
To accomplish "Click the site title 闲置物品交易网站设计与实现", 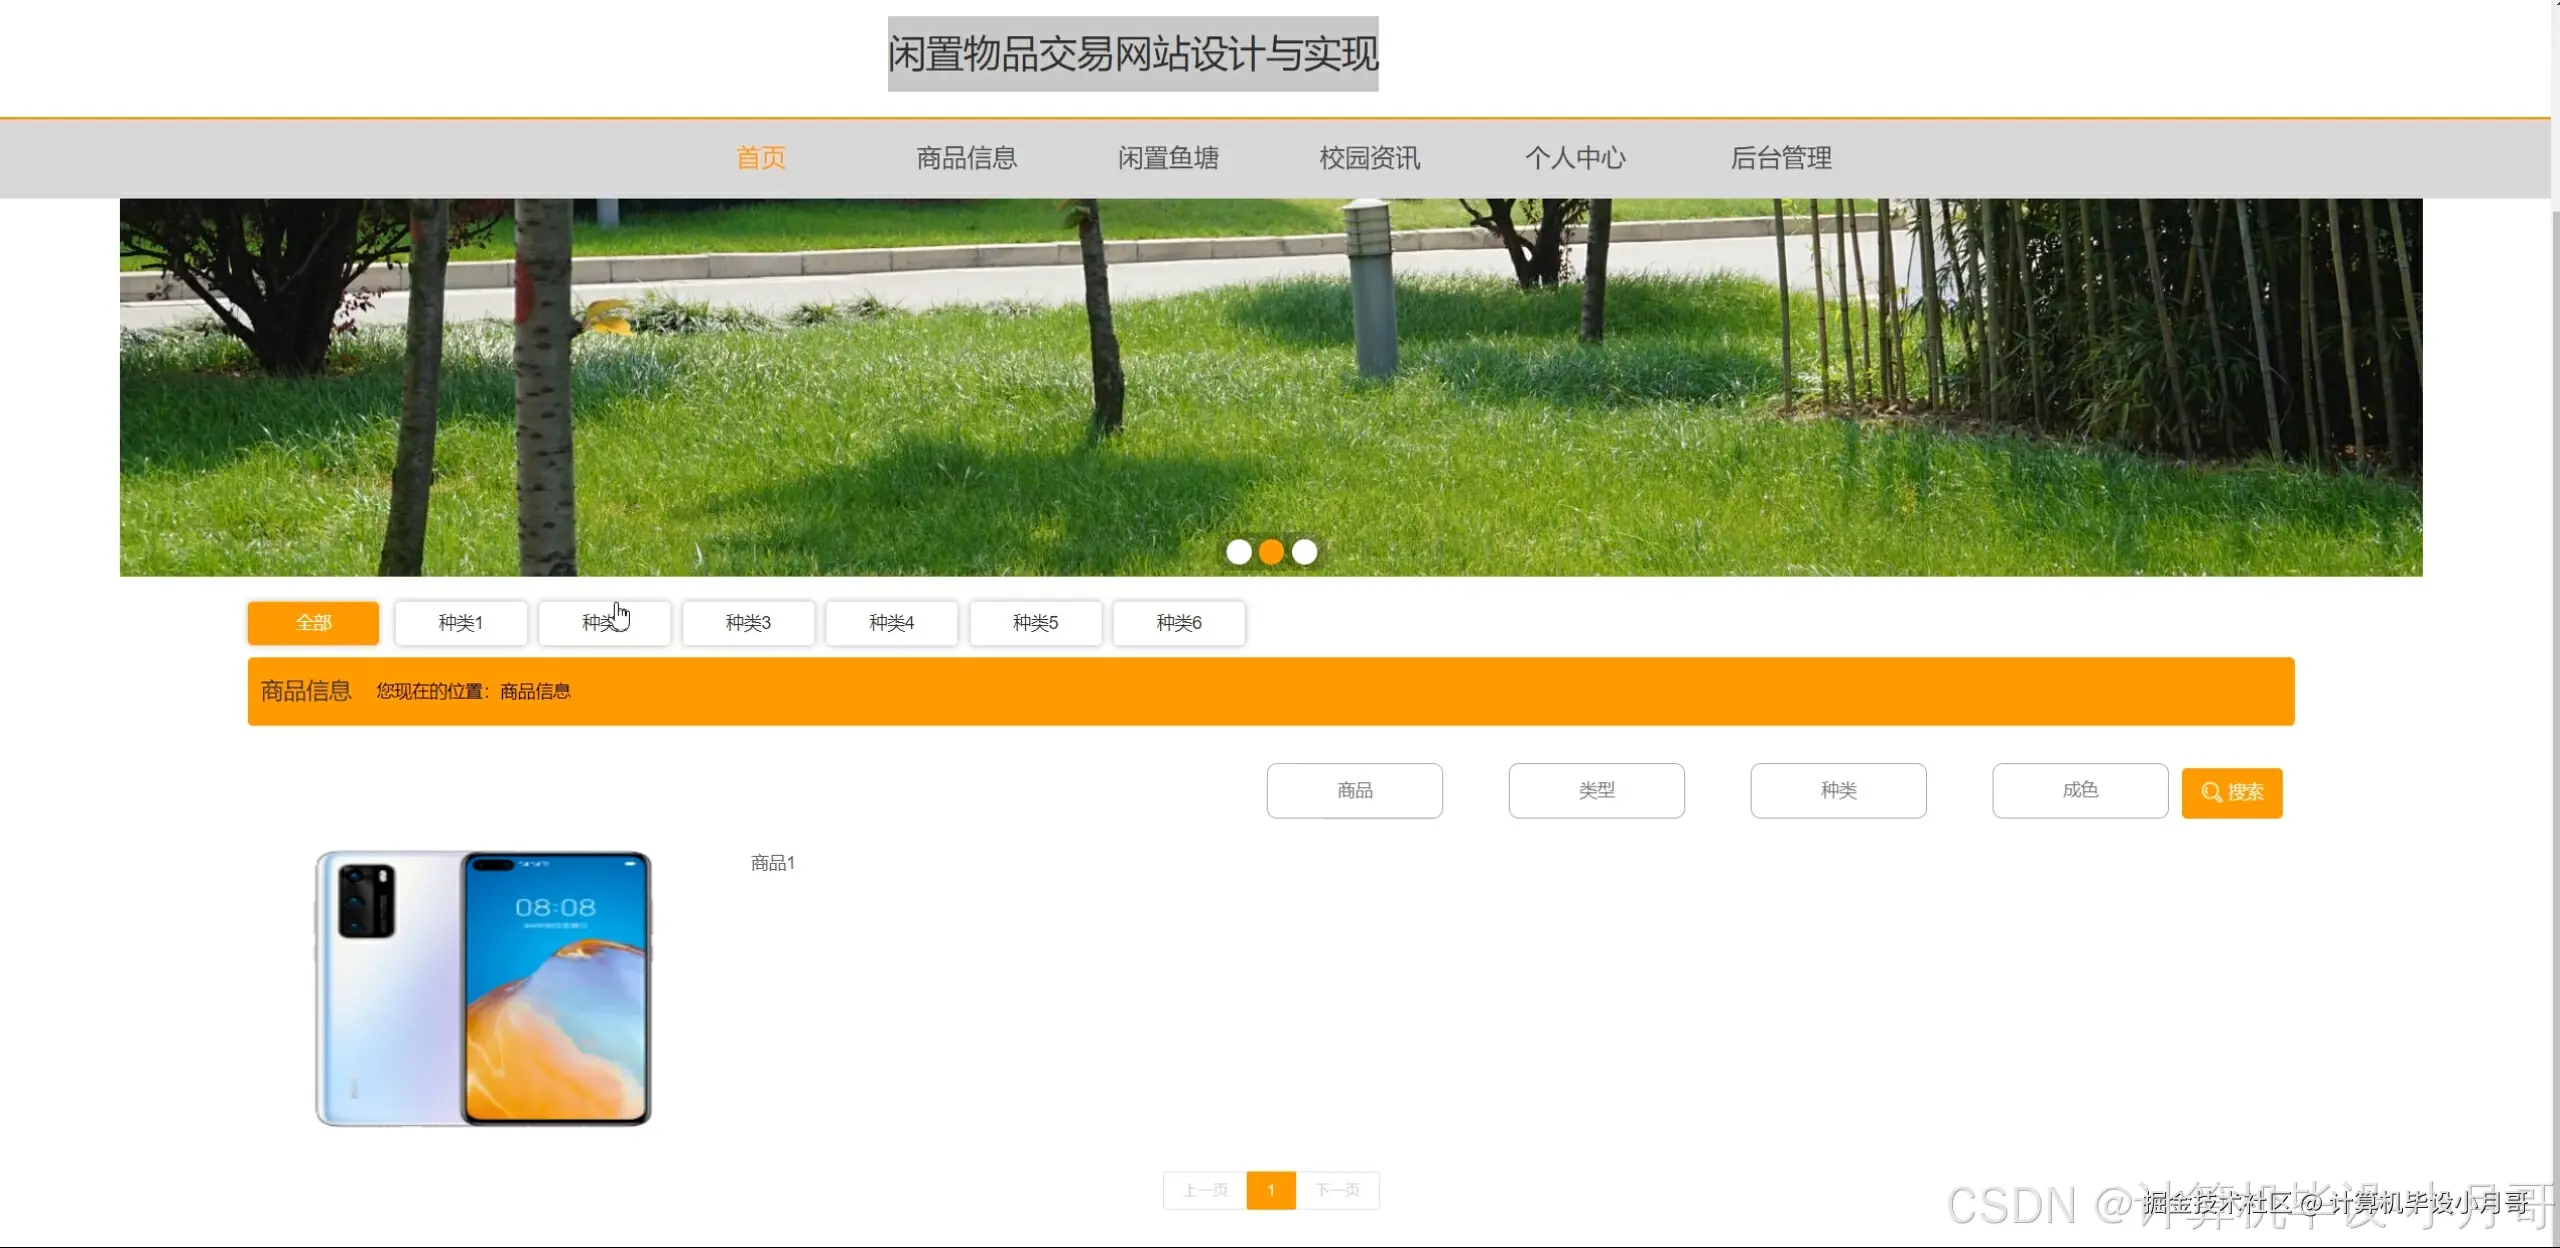I will point(1133,54).
